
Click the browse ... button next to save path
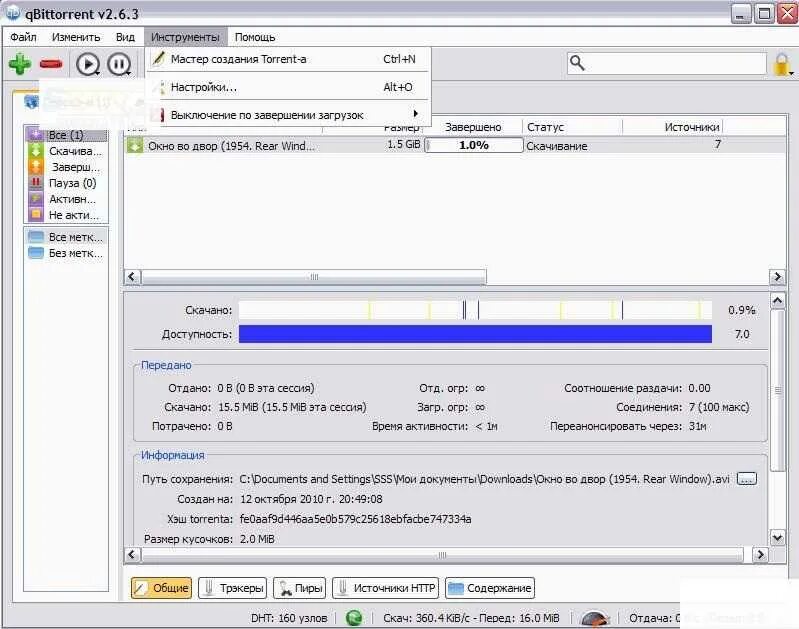pyautogui.click(x=747, y=479)
